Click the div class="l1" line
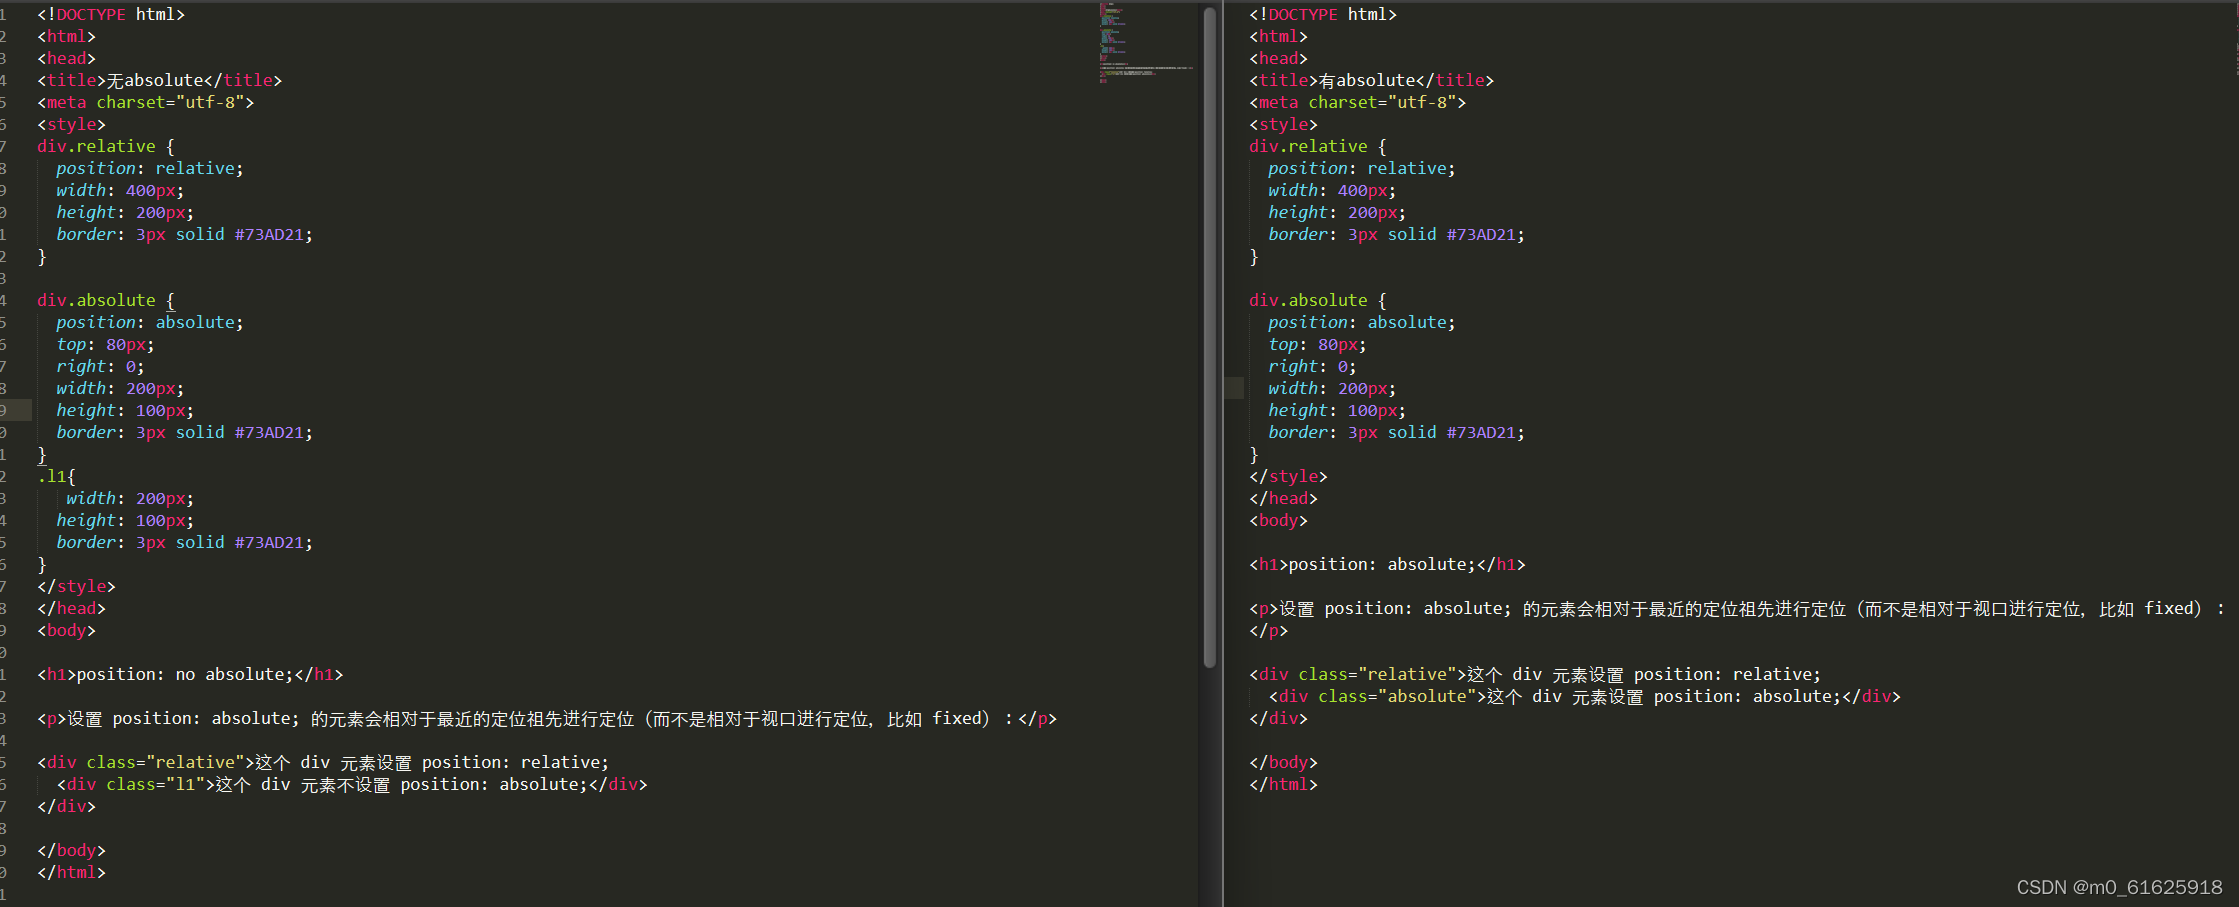The width and height of the screenshot is (2239, 907). pos(352,784)
